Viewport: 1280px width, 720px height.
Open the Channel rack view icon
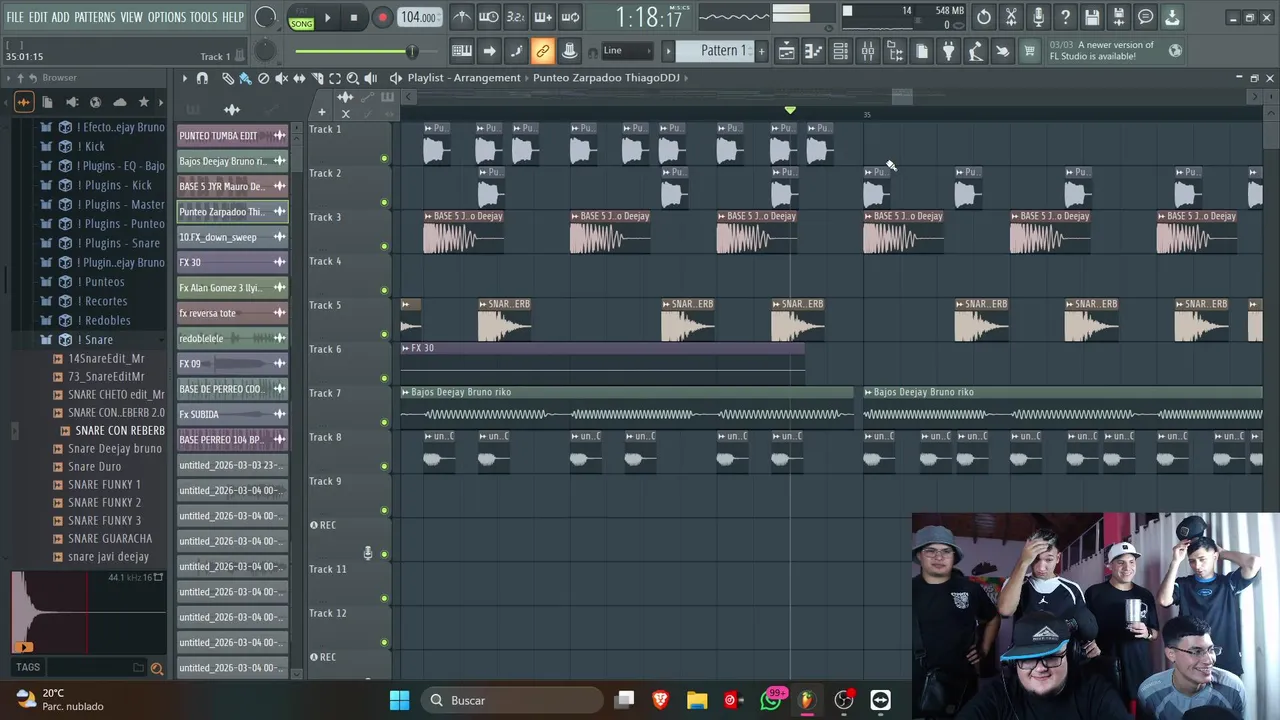(x=841, y=51)
